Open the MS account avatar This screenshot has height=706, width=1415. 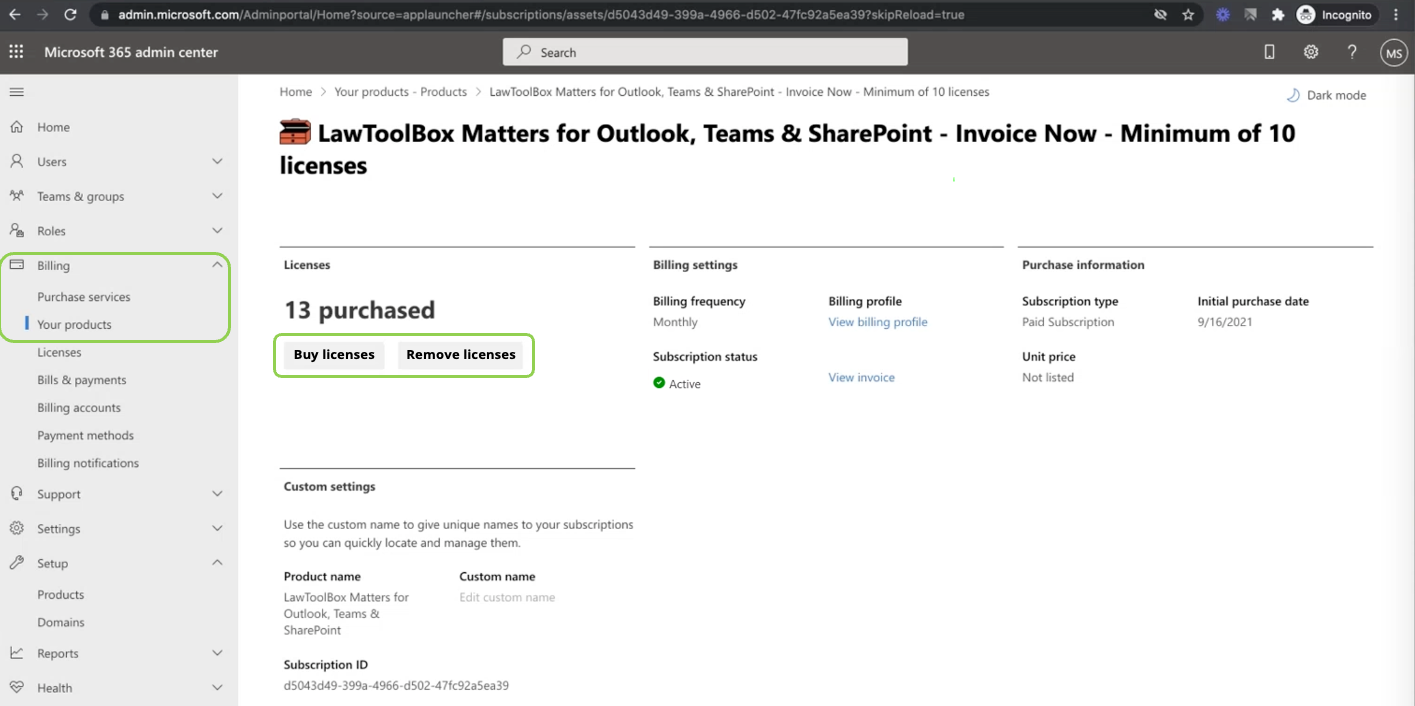(x=1394, y=53)
